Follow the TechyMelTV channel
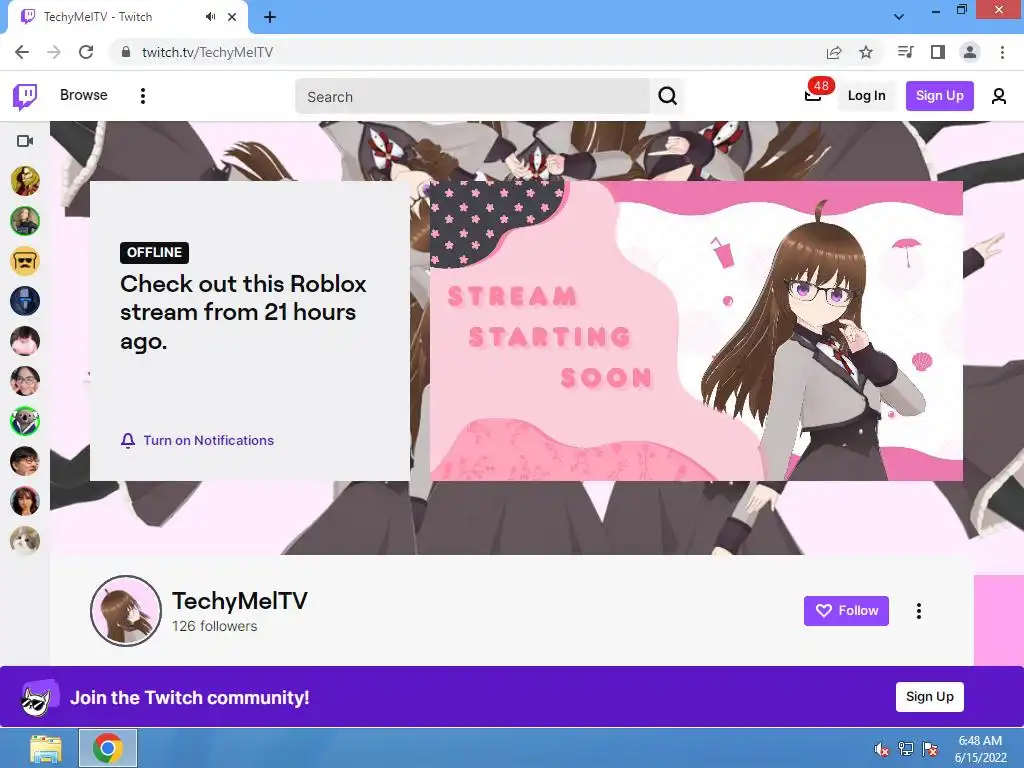Screen dimensions: 1024x768 pos(846,611)
